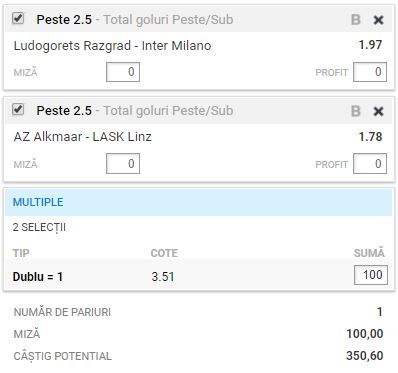The height and width of the screenshot is (373, 398).
Task: Uncheck the Ludogorets Razgrad selection checkbox
Action: pos(18,18)
